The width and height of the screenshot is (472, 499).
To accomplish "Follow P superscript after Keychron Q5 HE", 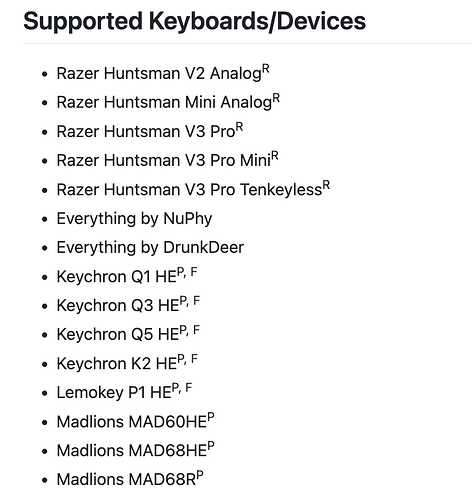I will click(x=183, y=331).
